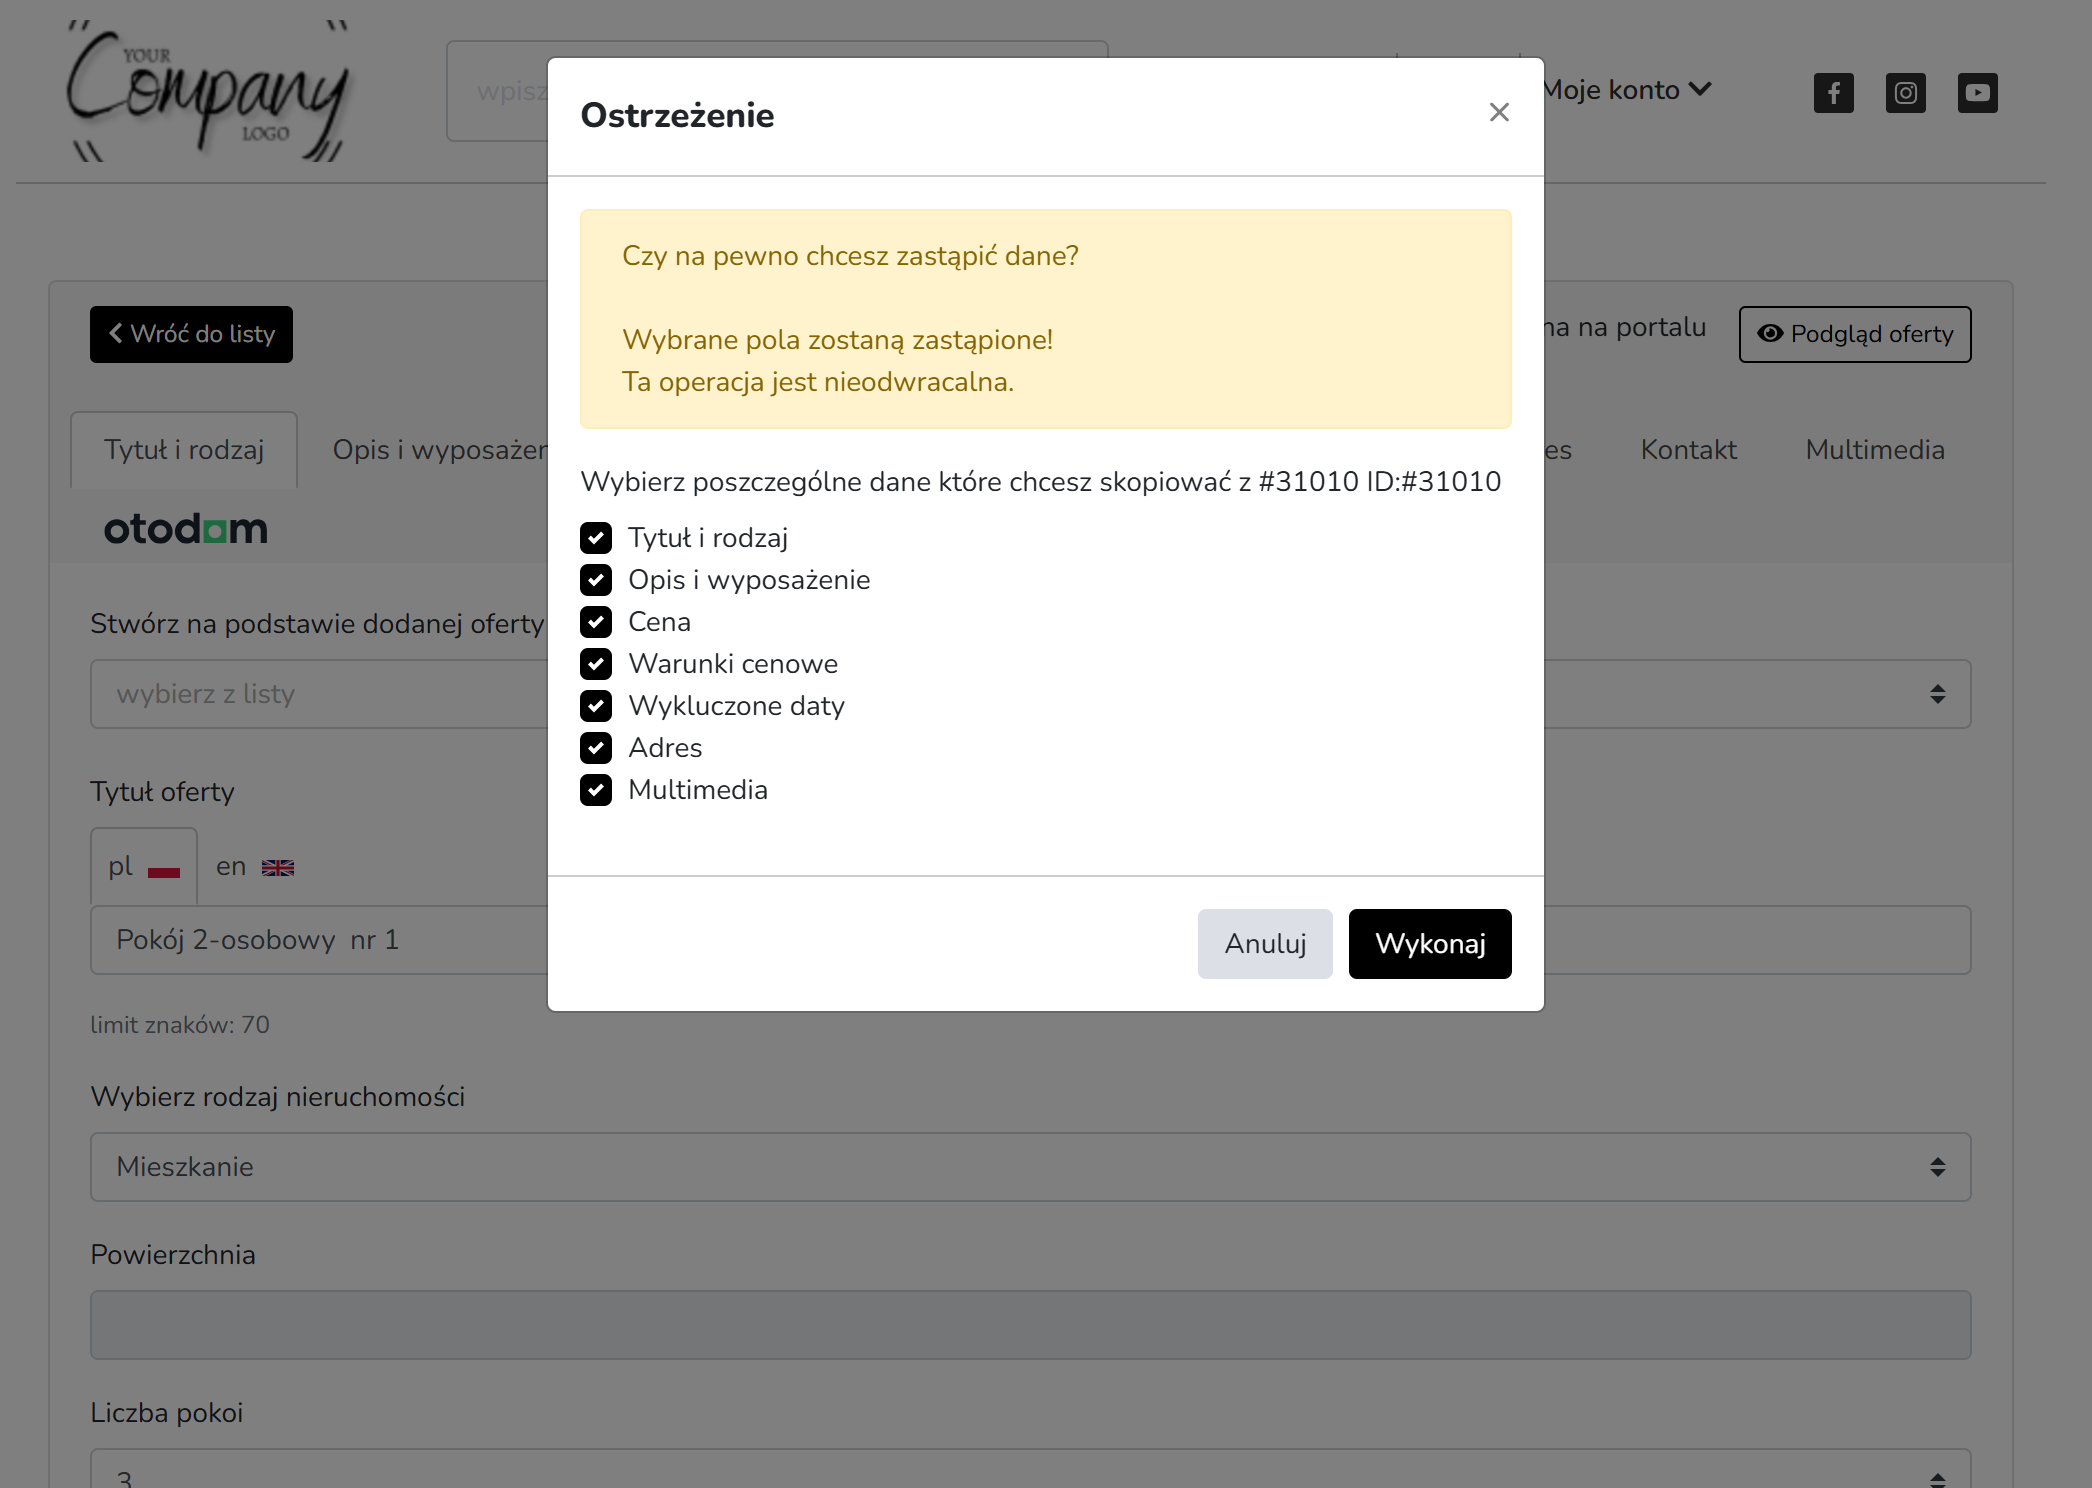The image size is (2092, 1488).
Task: Click the Your Company logo
Action: (208, 91)
